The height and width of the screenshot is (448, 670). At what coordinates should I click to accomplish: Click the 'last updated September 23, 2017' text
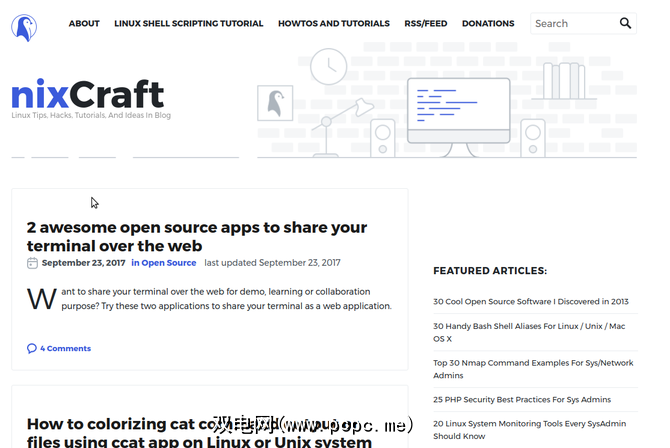tap(272, 263)
